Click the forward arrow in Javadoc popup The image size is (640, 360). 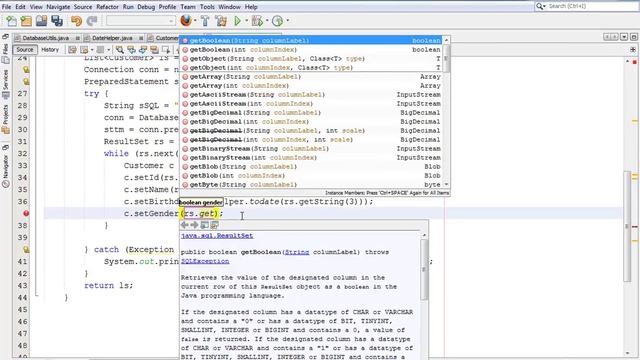click(194, 225)
